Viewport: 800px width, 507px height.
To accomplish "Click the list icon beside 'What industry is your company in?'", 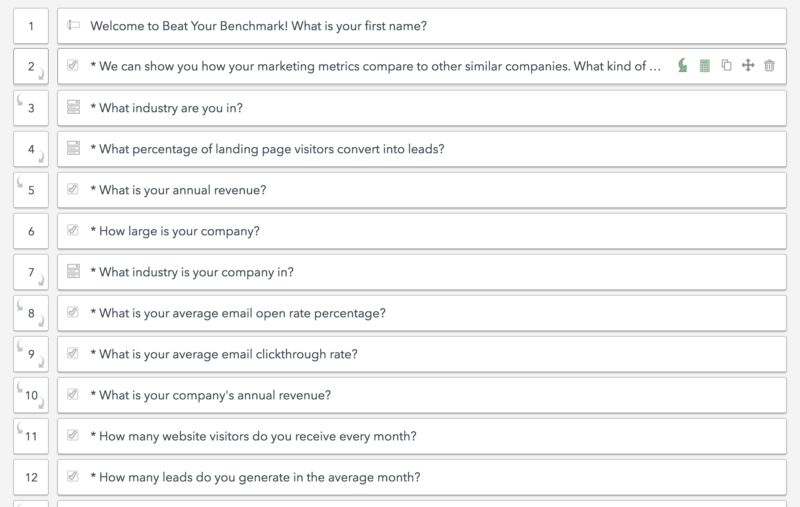I will (73, 272).
